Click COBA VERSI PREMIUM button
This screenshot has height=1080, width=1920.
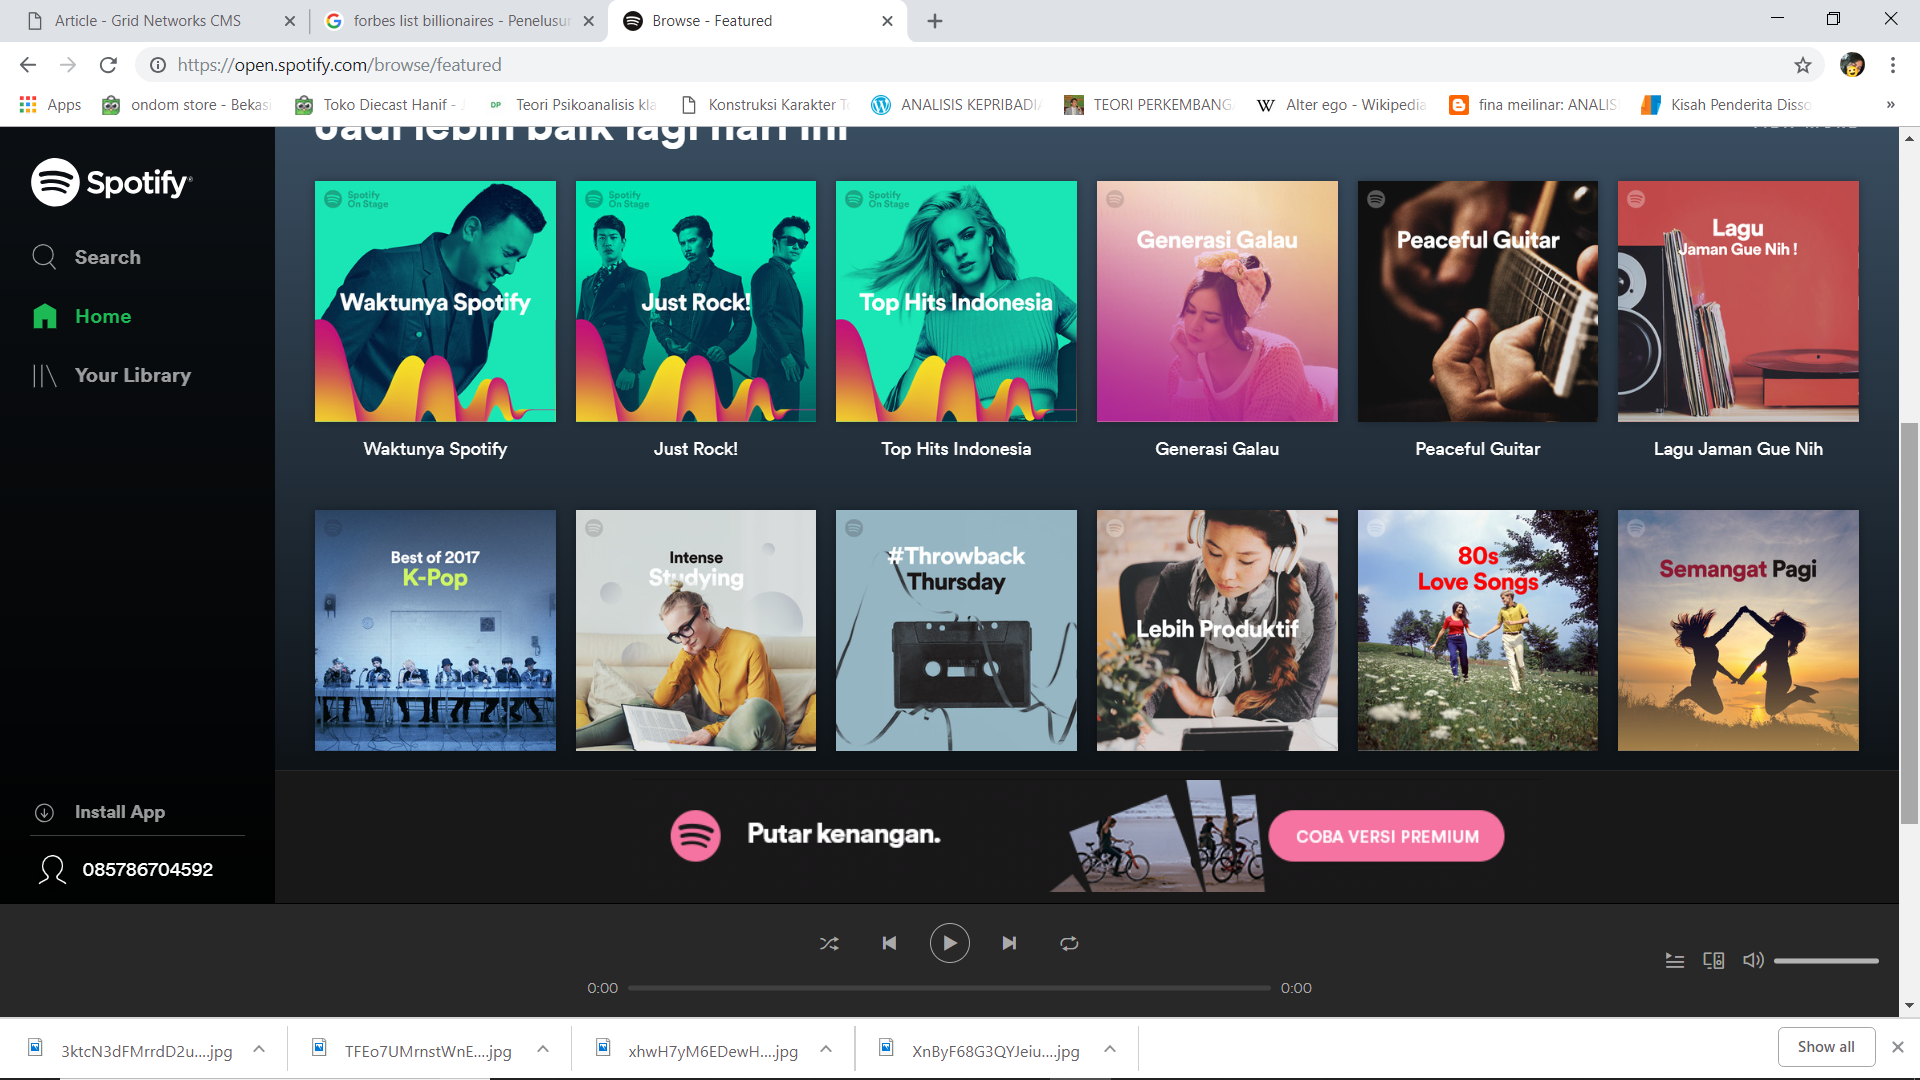coord(1389,836)
